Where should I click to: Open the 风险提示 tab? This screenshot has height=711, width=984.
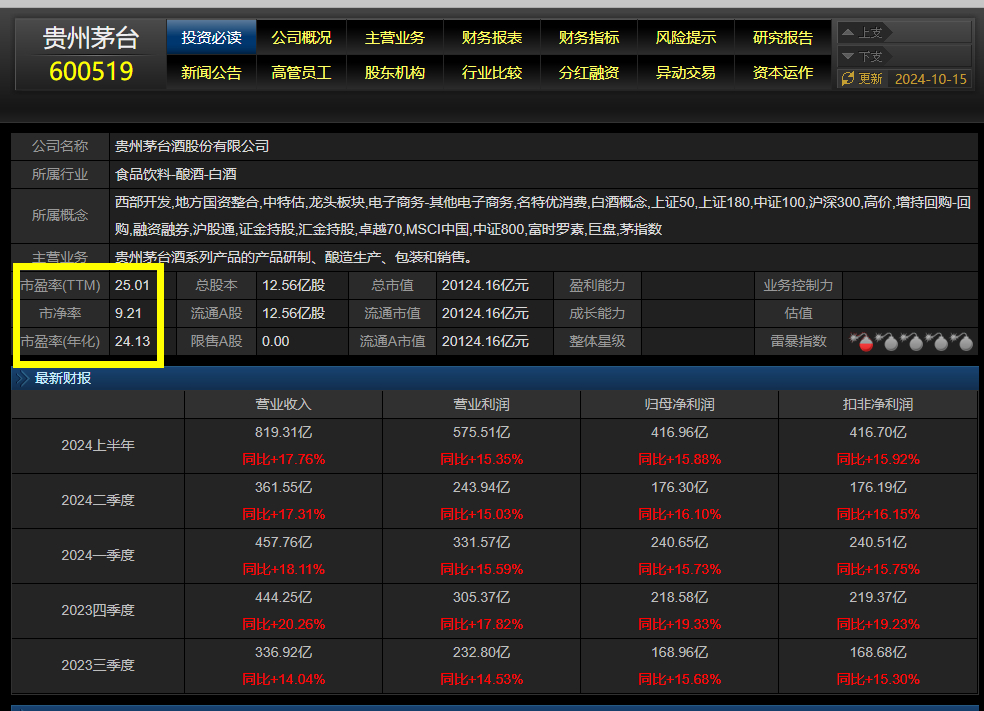tap(686, 38)
